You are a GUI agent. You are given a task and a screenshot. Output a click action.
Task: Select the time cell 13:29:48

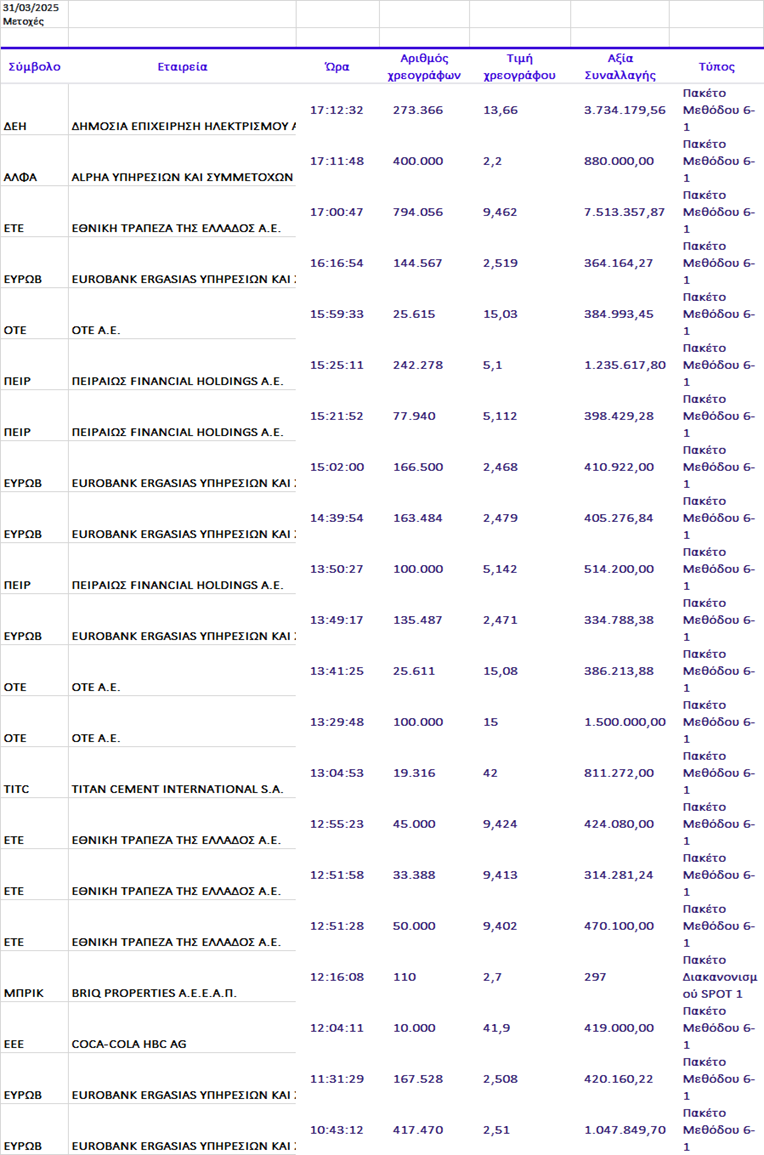click(337, 722)
